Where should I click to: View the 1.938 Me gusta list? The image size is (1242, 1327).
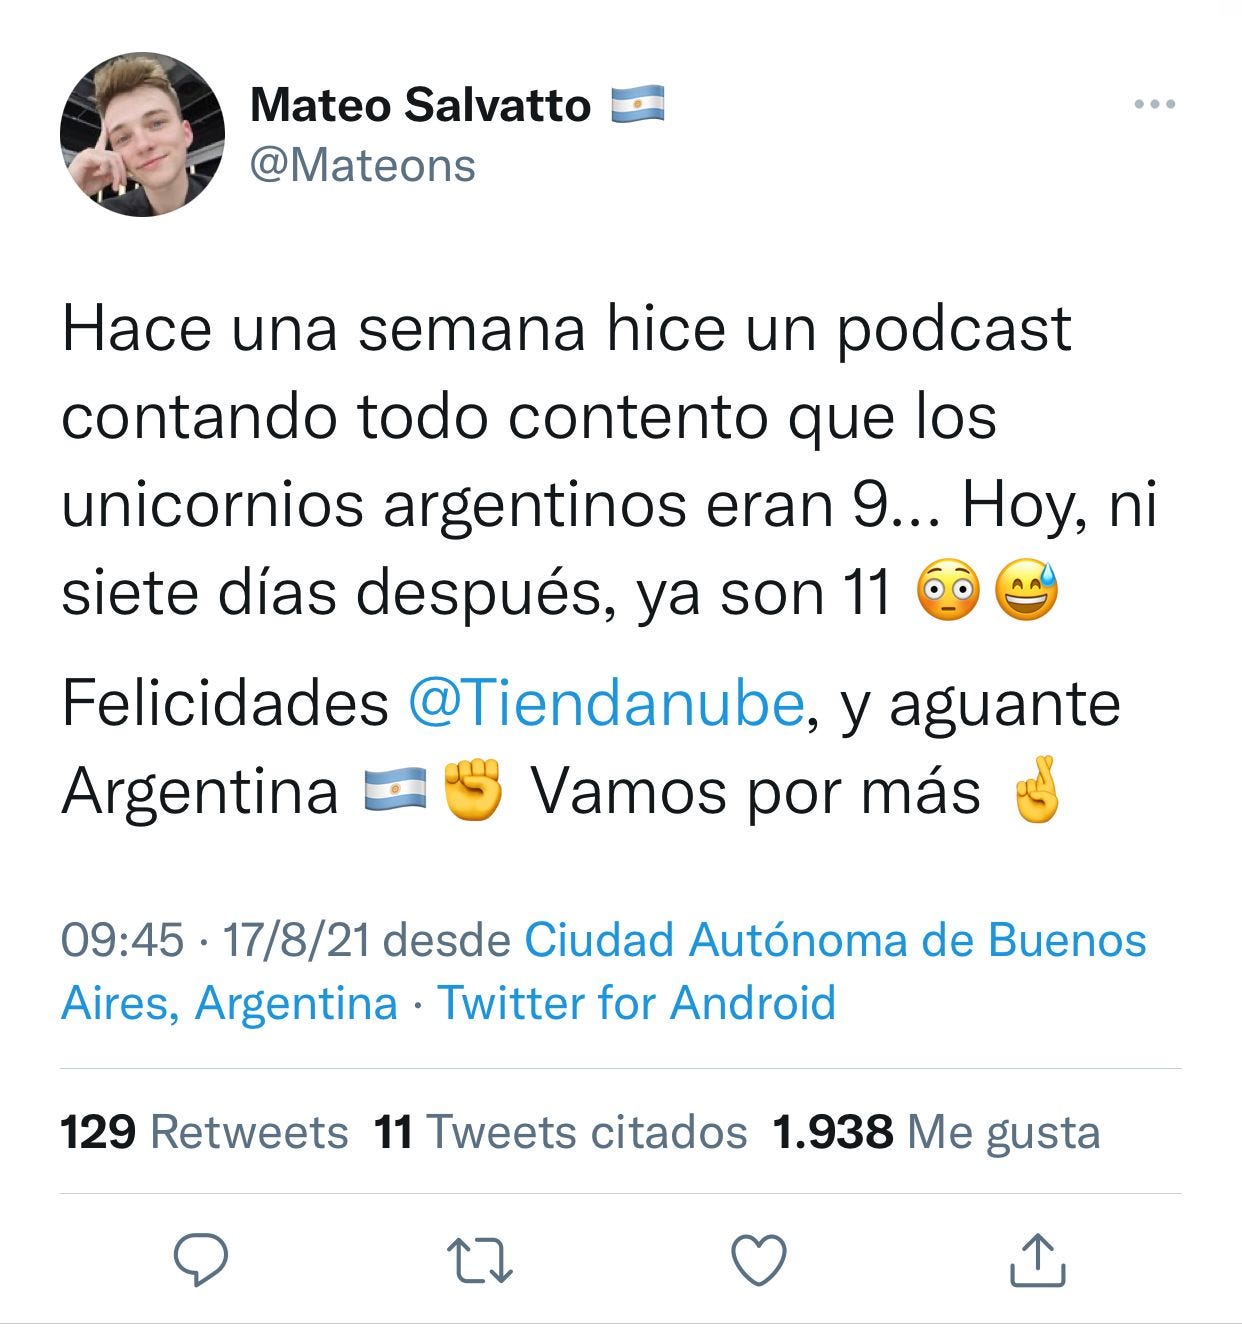(936, 1132)
